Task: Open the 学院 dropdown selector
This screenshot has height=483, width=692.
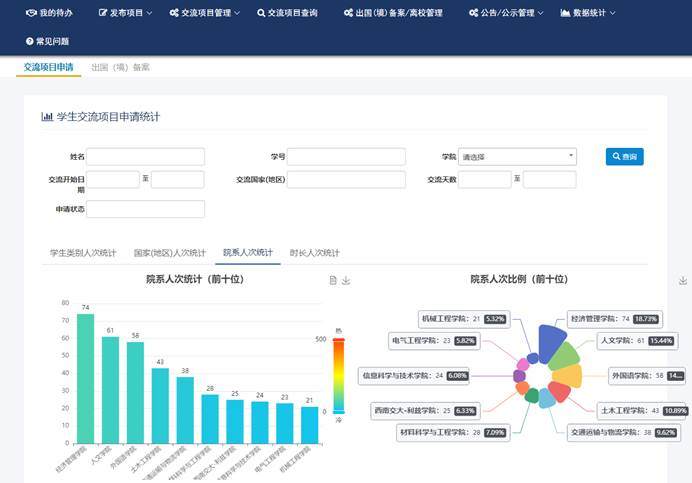Action: pyautogui.click(x=517, y=157)
